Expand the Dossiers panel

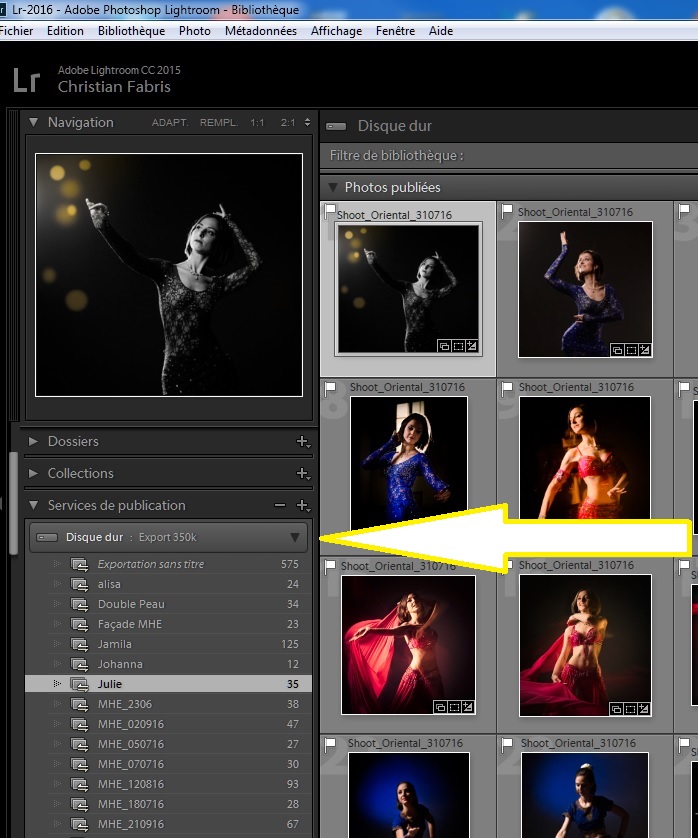(x=33, y=442)
